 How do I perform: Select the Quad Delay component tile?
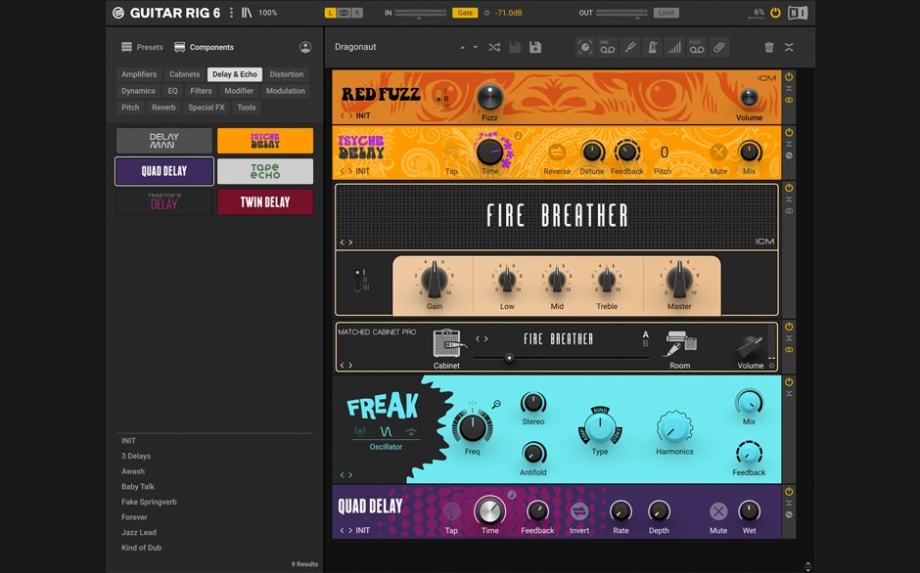164,171
